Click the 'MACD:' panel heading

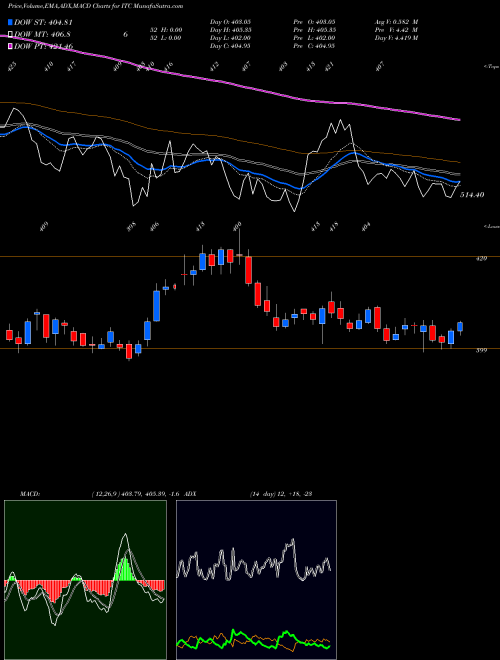coord(30,494)
